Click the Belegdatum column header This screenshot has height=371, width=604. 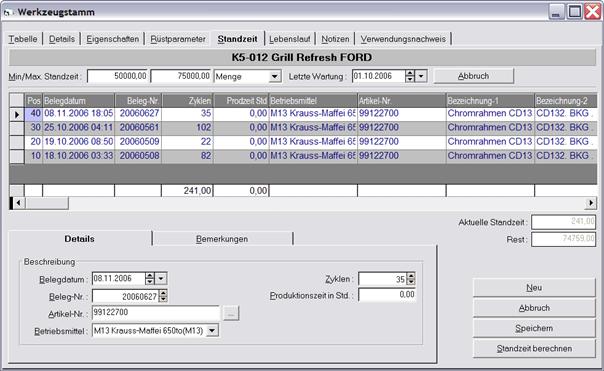[78, 101]
